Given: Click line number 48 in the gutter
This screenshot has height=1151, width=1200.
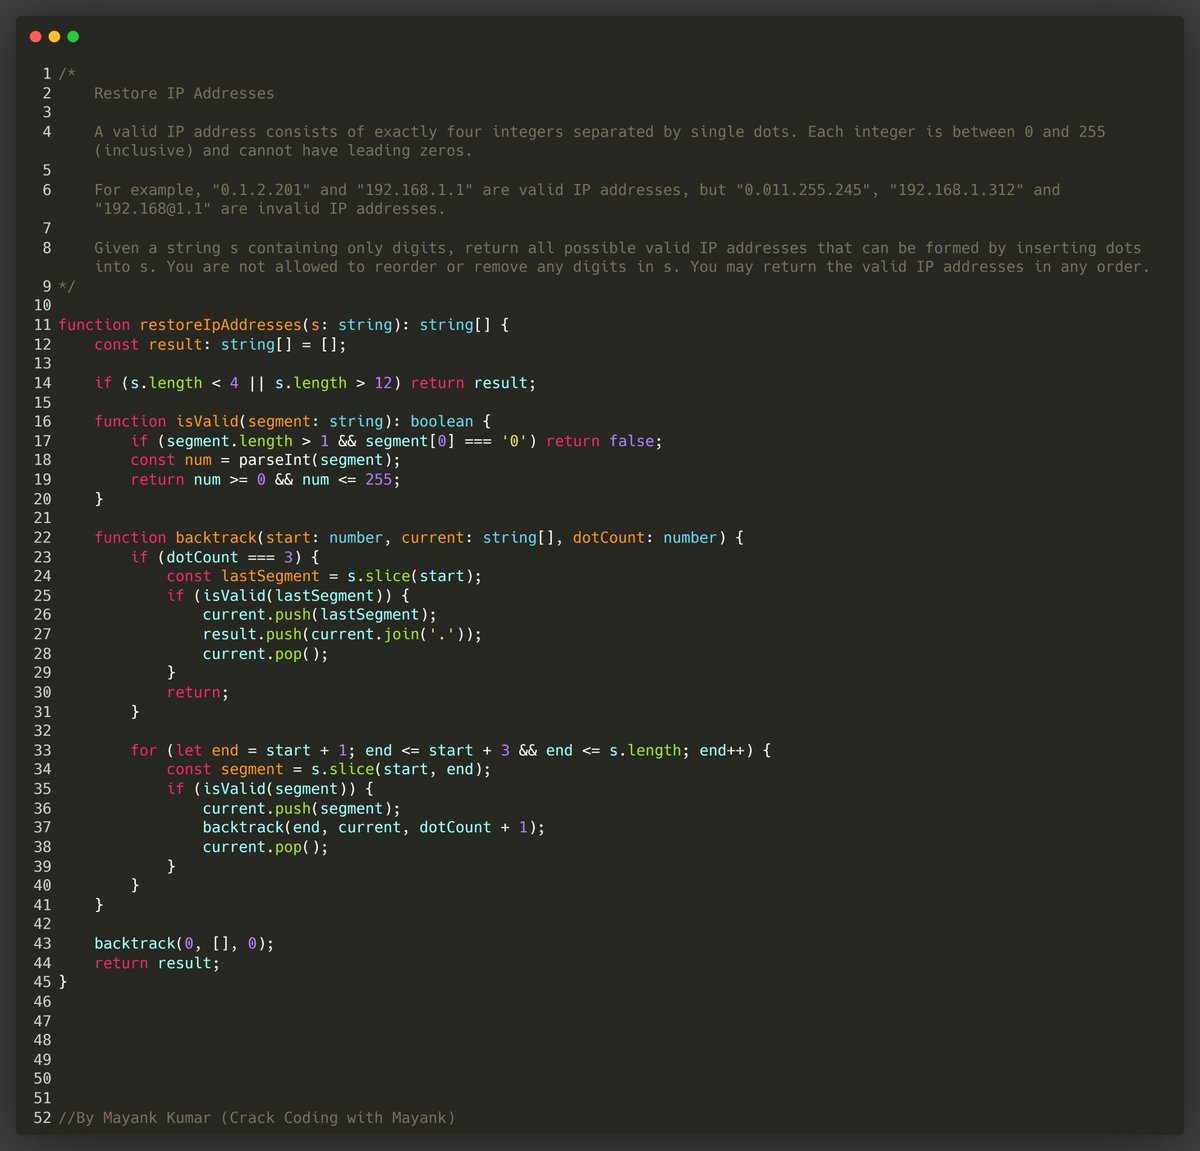Looking at the screenshot, I should point(42,1041).
